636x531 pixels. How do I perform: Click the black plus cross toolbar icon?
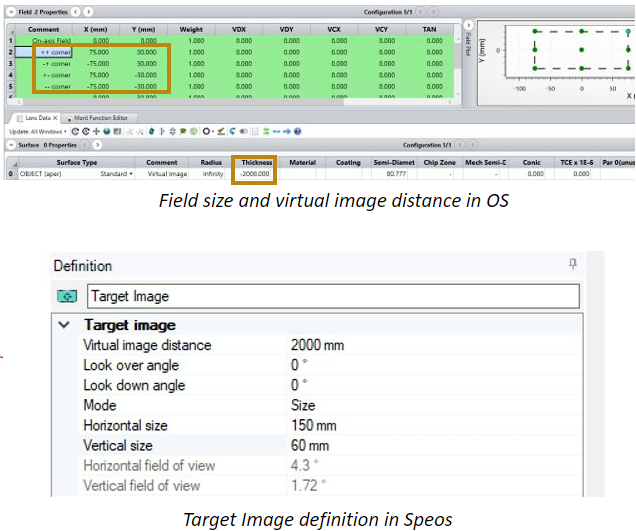click(x=96, y=131)
